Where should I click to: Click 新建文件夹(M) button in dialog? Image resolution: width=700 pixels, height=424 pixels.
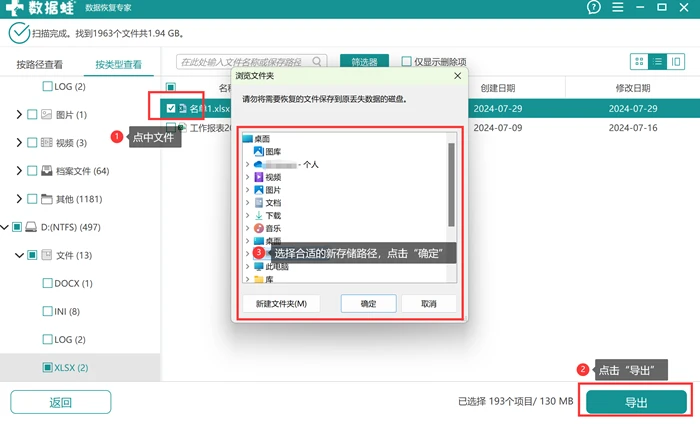click(281, 304)
